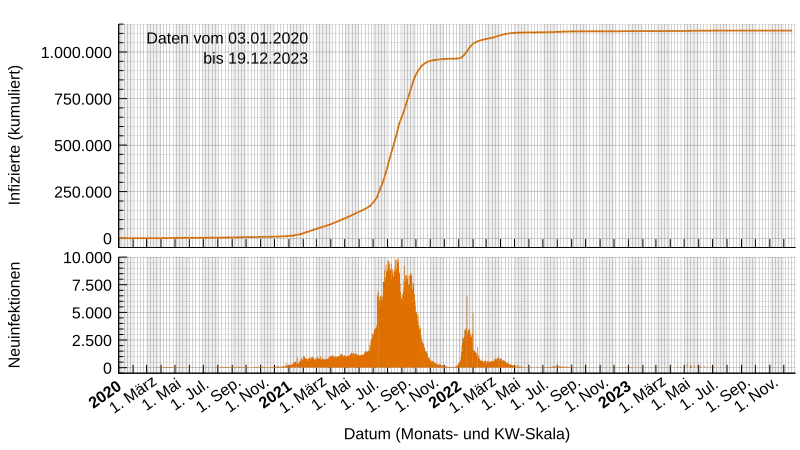Click the left axis edge of the lower chart
Image resolution: width=800 pixels, height=450 pixels.
[121, 313]
